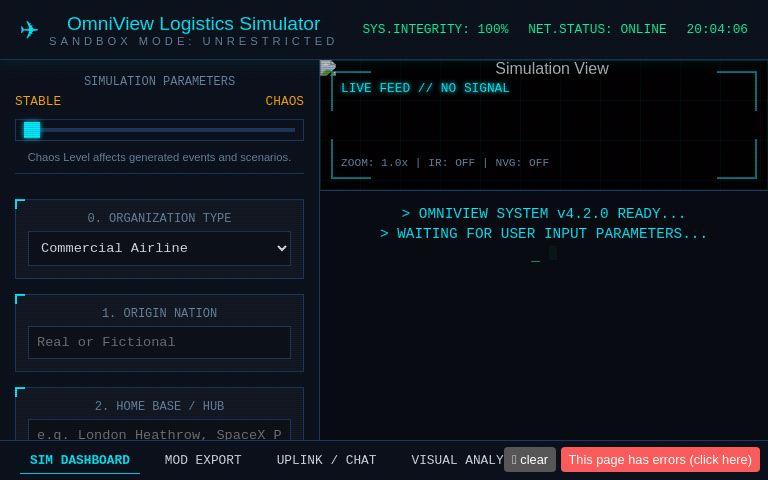Focus the Home Base / Hub text field
768x480 pixels.
[x=159, y=430]
